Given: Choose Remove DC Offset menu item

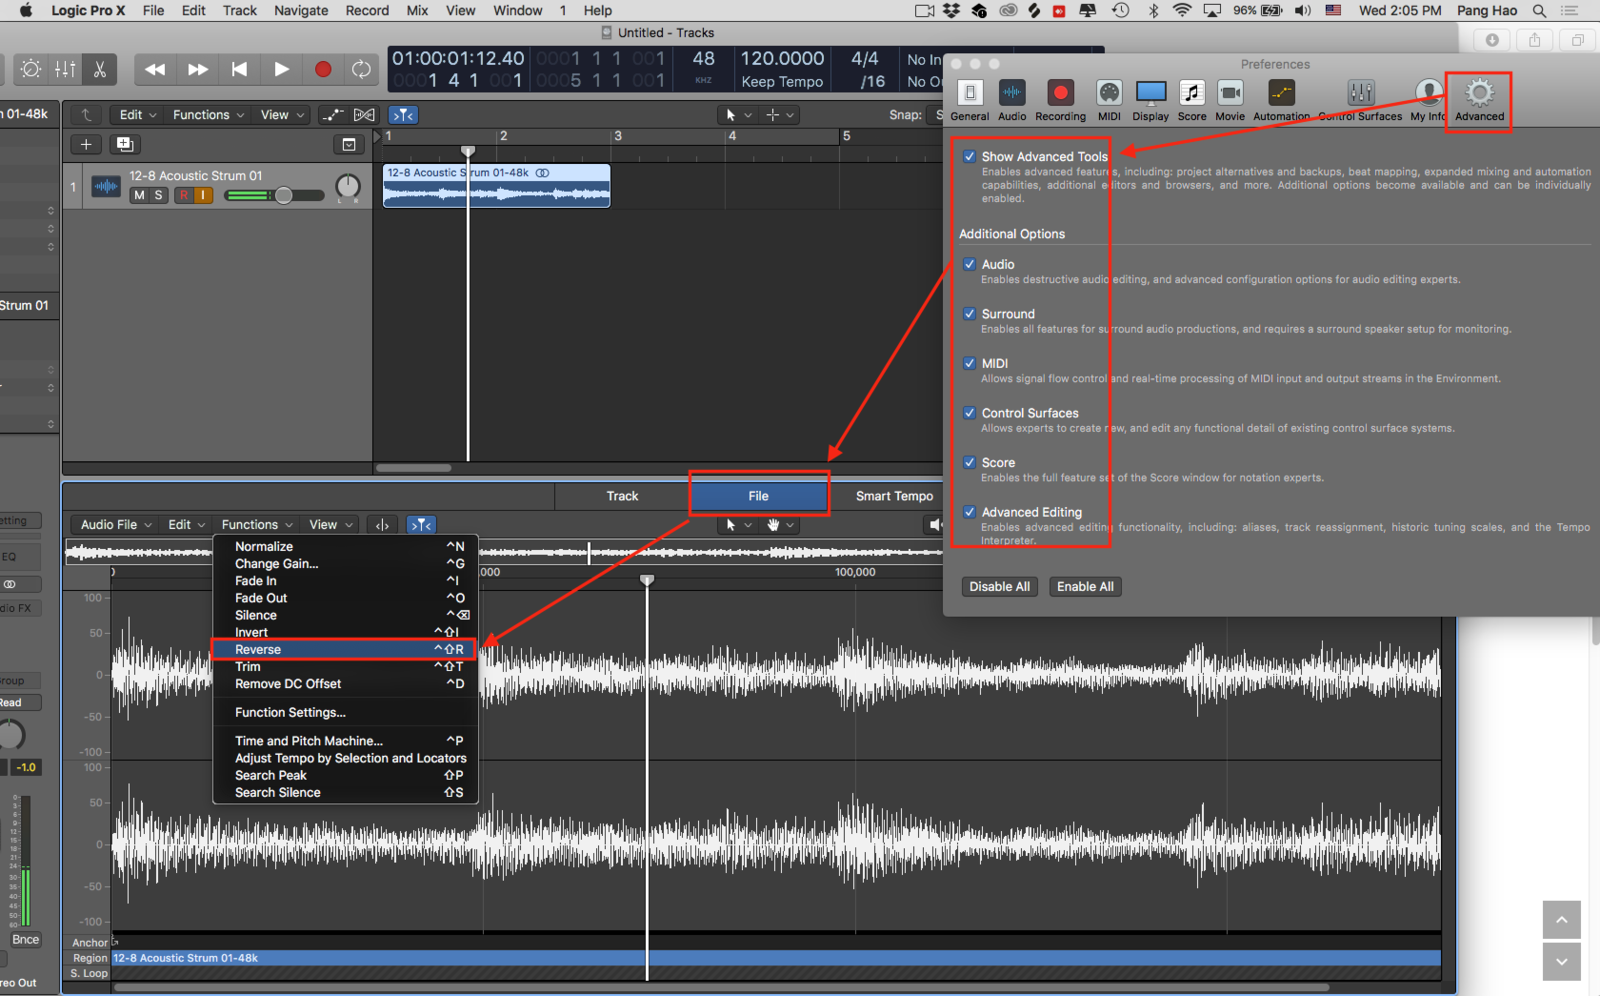Looking at the screenshot, I should coord(345,684).
